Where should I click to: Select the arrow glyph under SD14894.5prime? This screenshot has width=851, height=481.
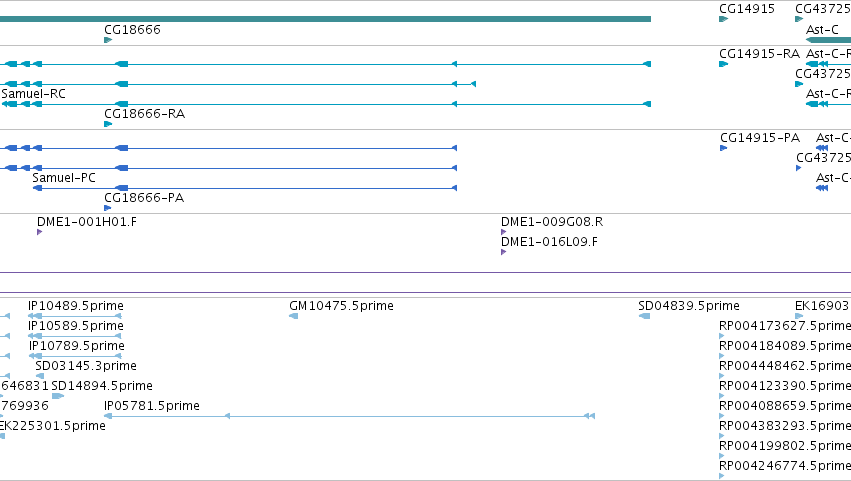point(58,396)
